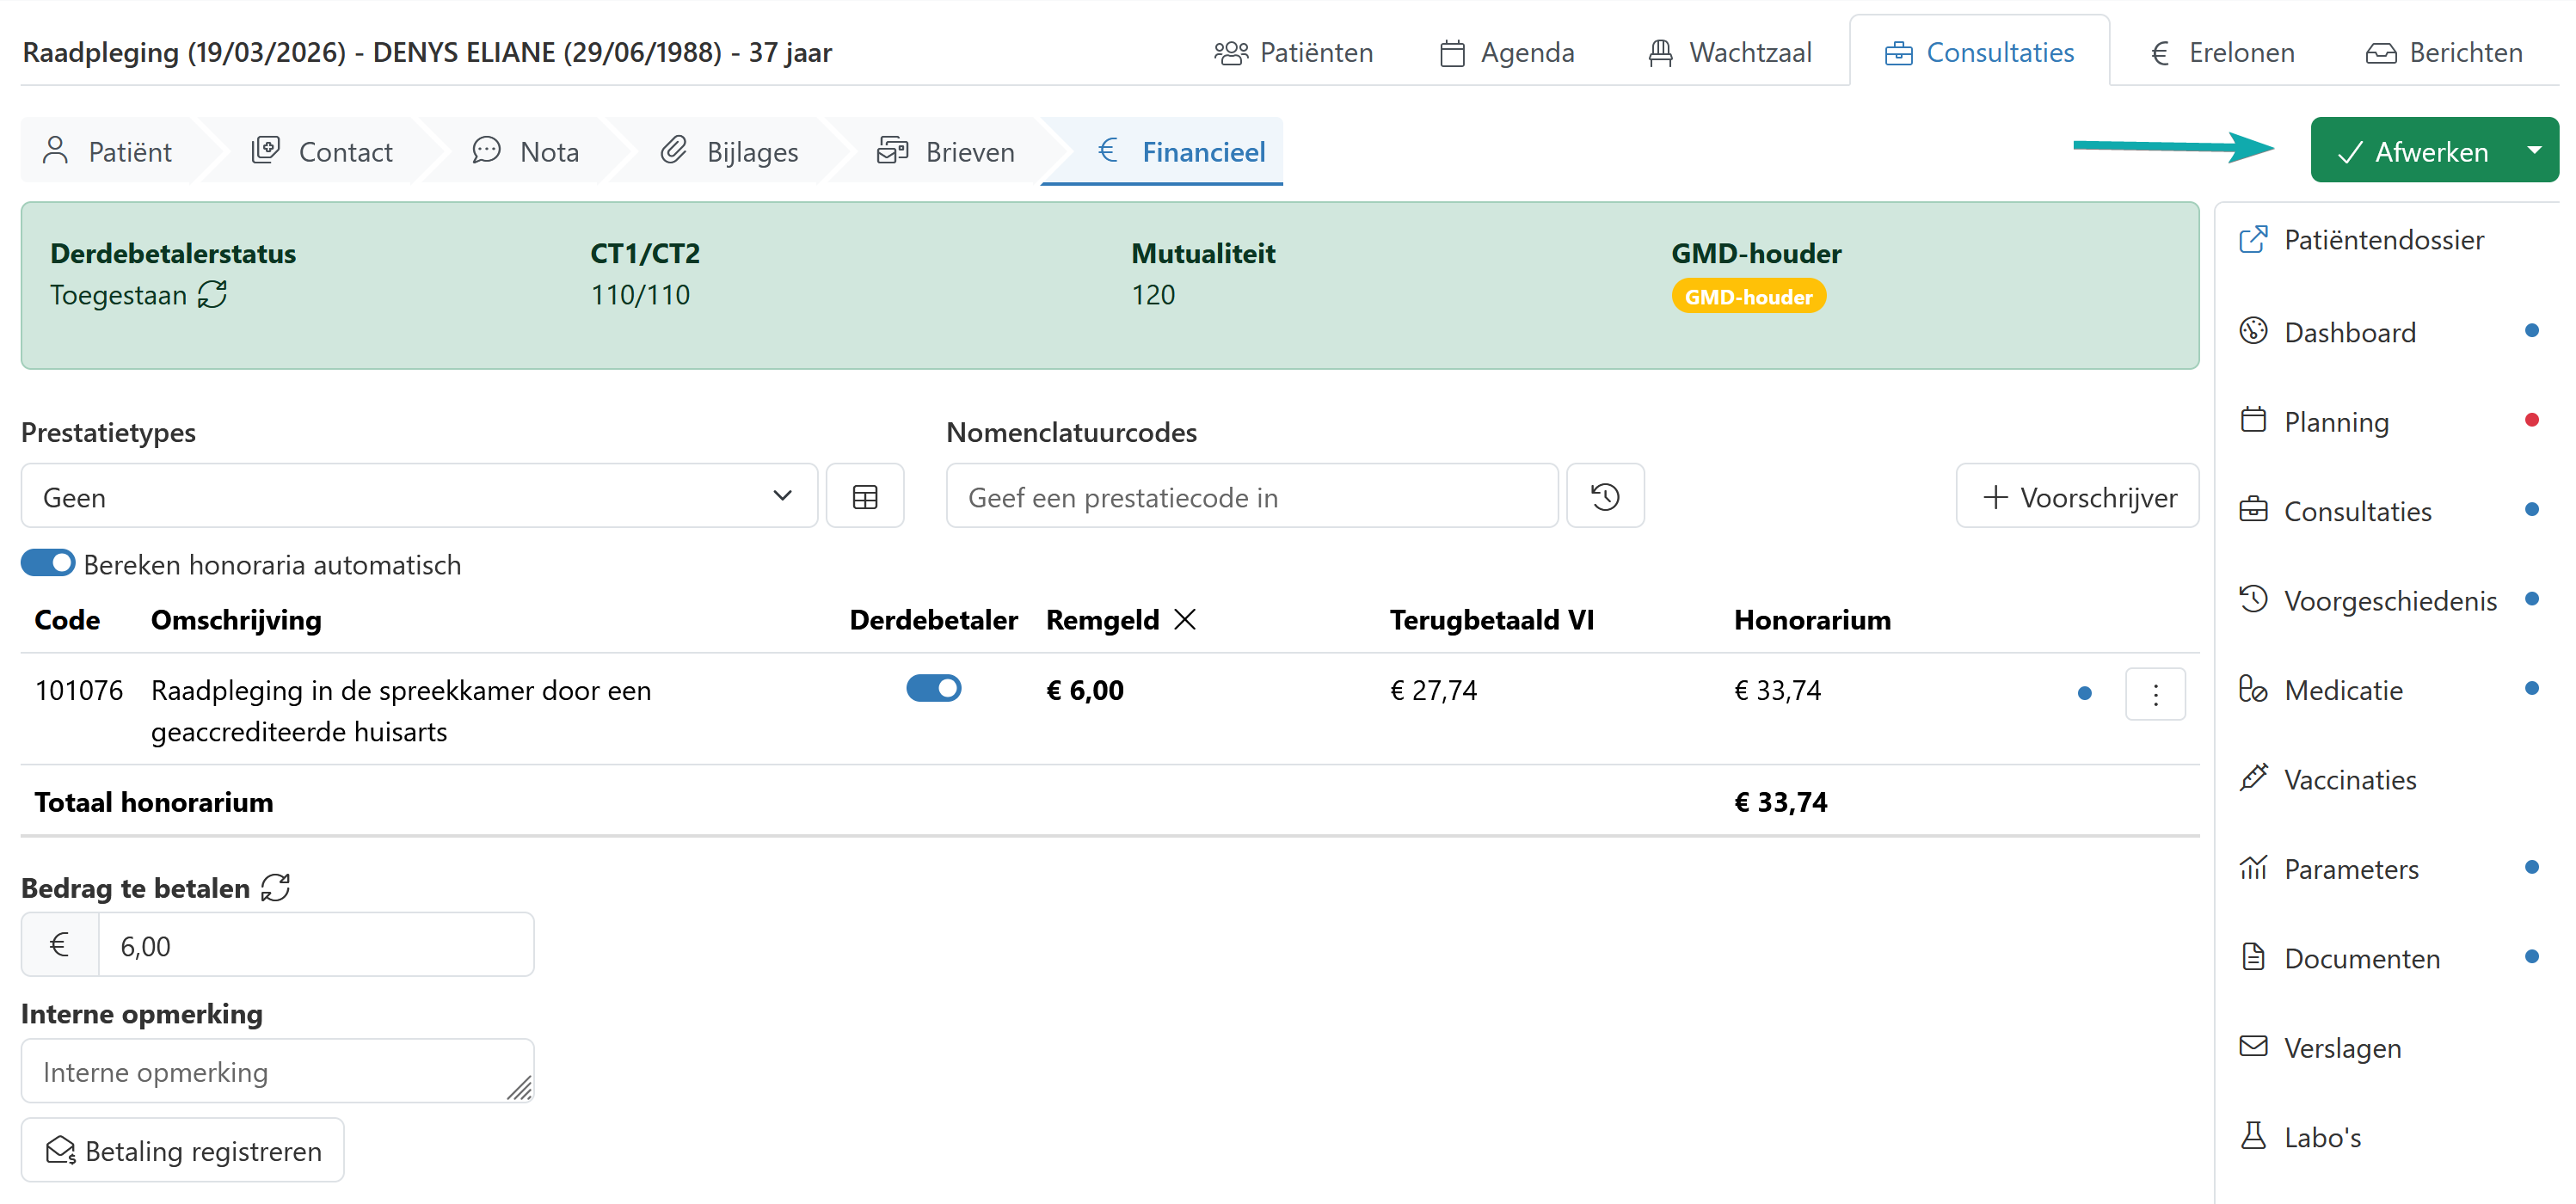The width and height of the screenshot is (2576, 1204).
Task: Refresh the Derdebetalerstatus Toegestaan icon
Action: [212, 295]
